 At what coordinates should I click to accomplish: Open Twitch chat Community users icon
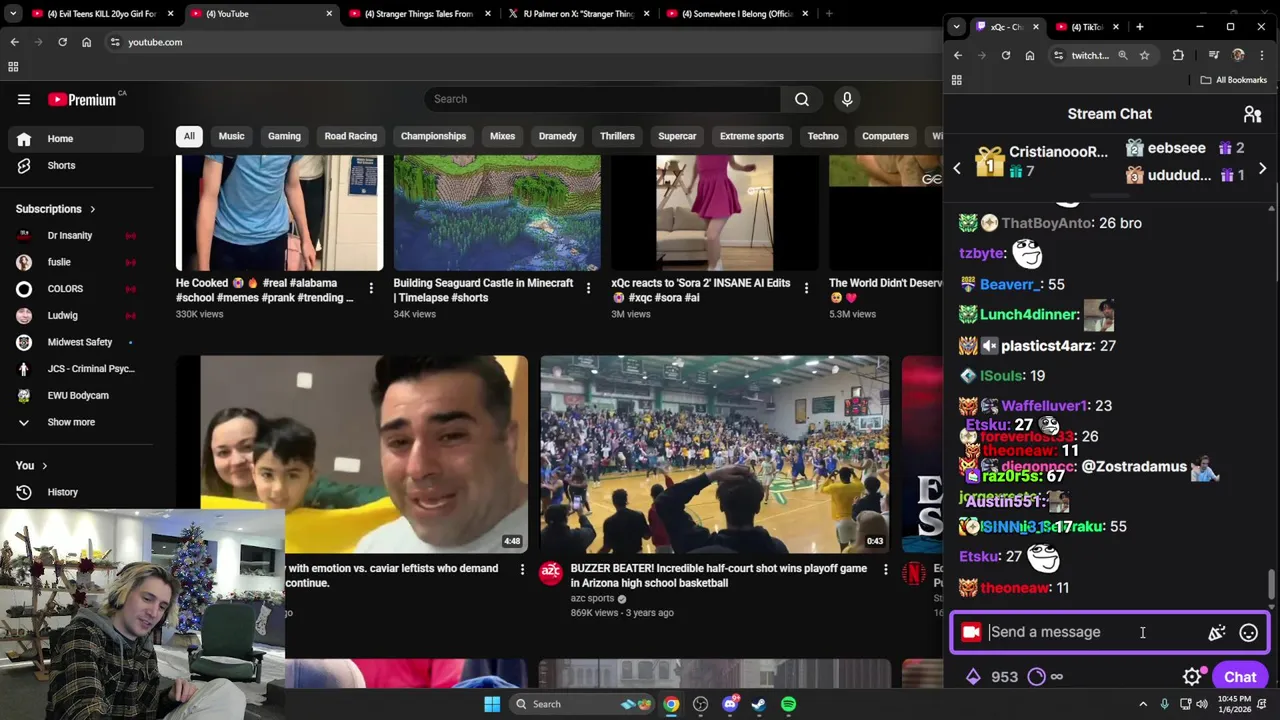coord(1252,114)
